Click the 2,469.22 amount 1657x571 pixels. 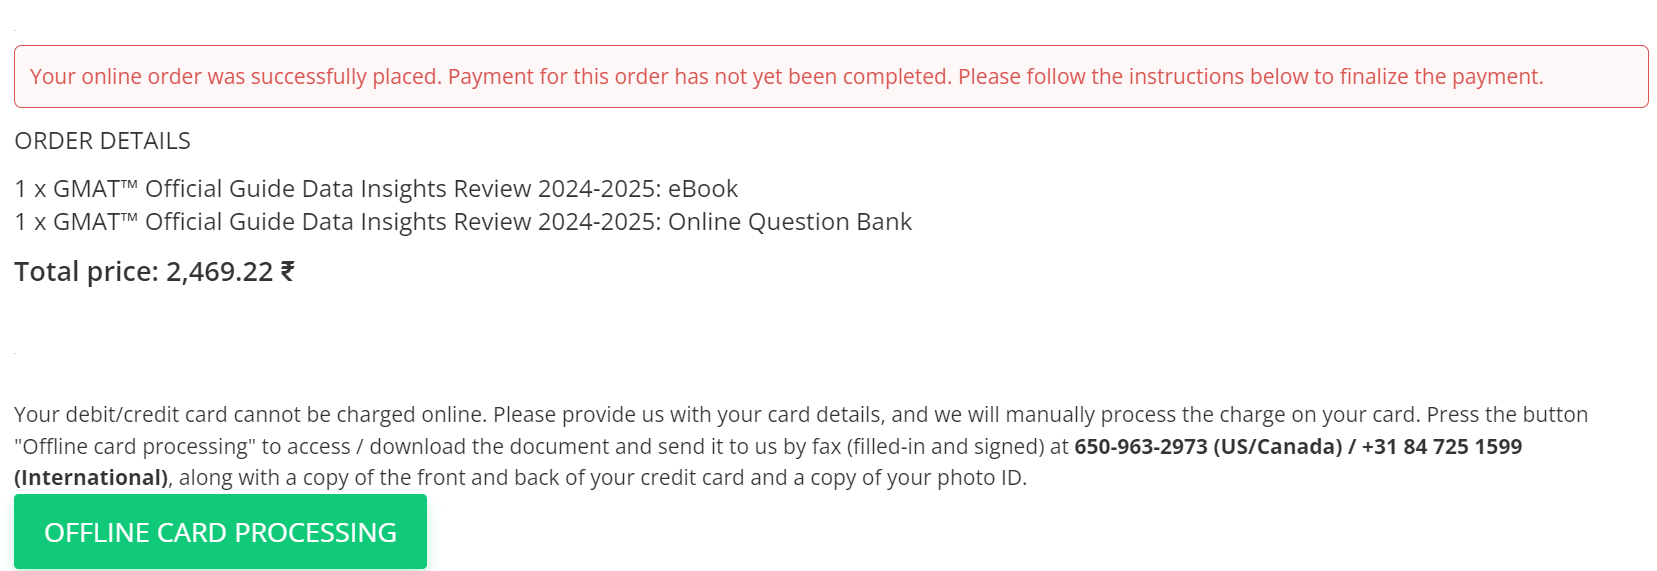pos(219,272)
